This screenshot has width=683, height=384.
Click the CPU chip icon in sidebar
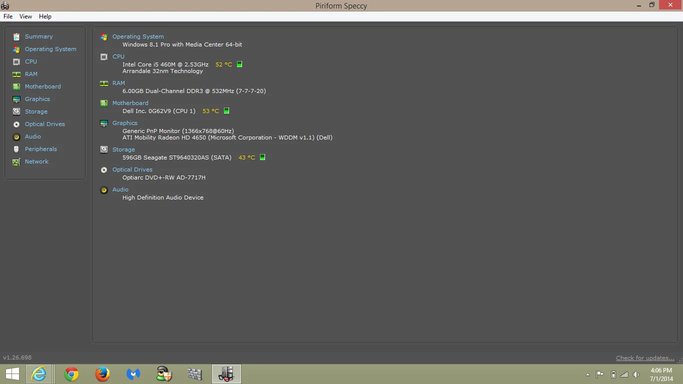(16, 62)
